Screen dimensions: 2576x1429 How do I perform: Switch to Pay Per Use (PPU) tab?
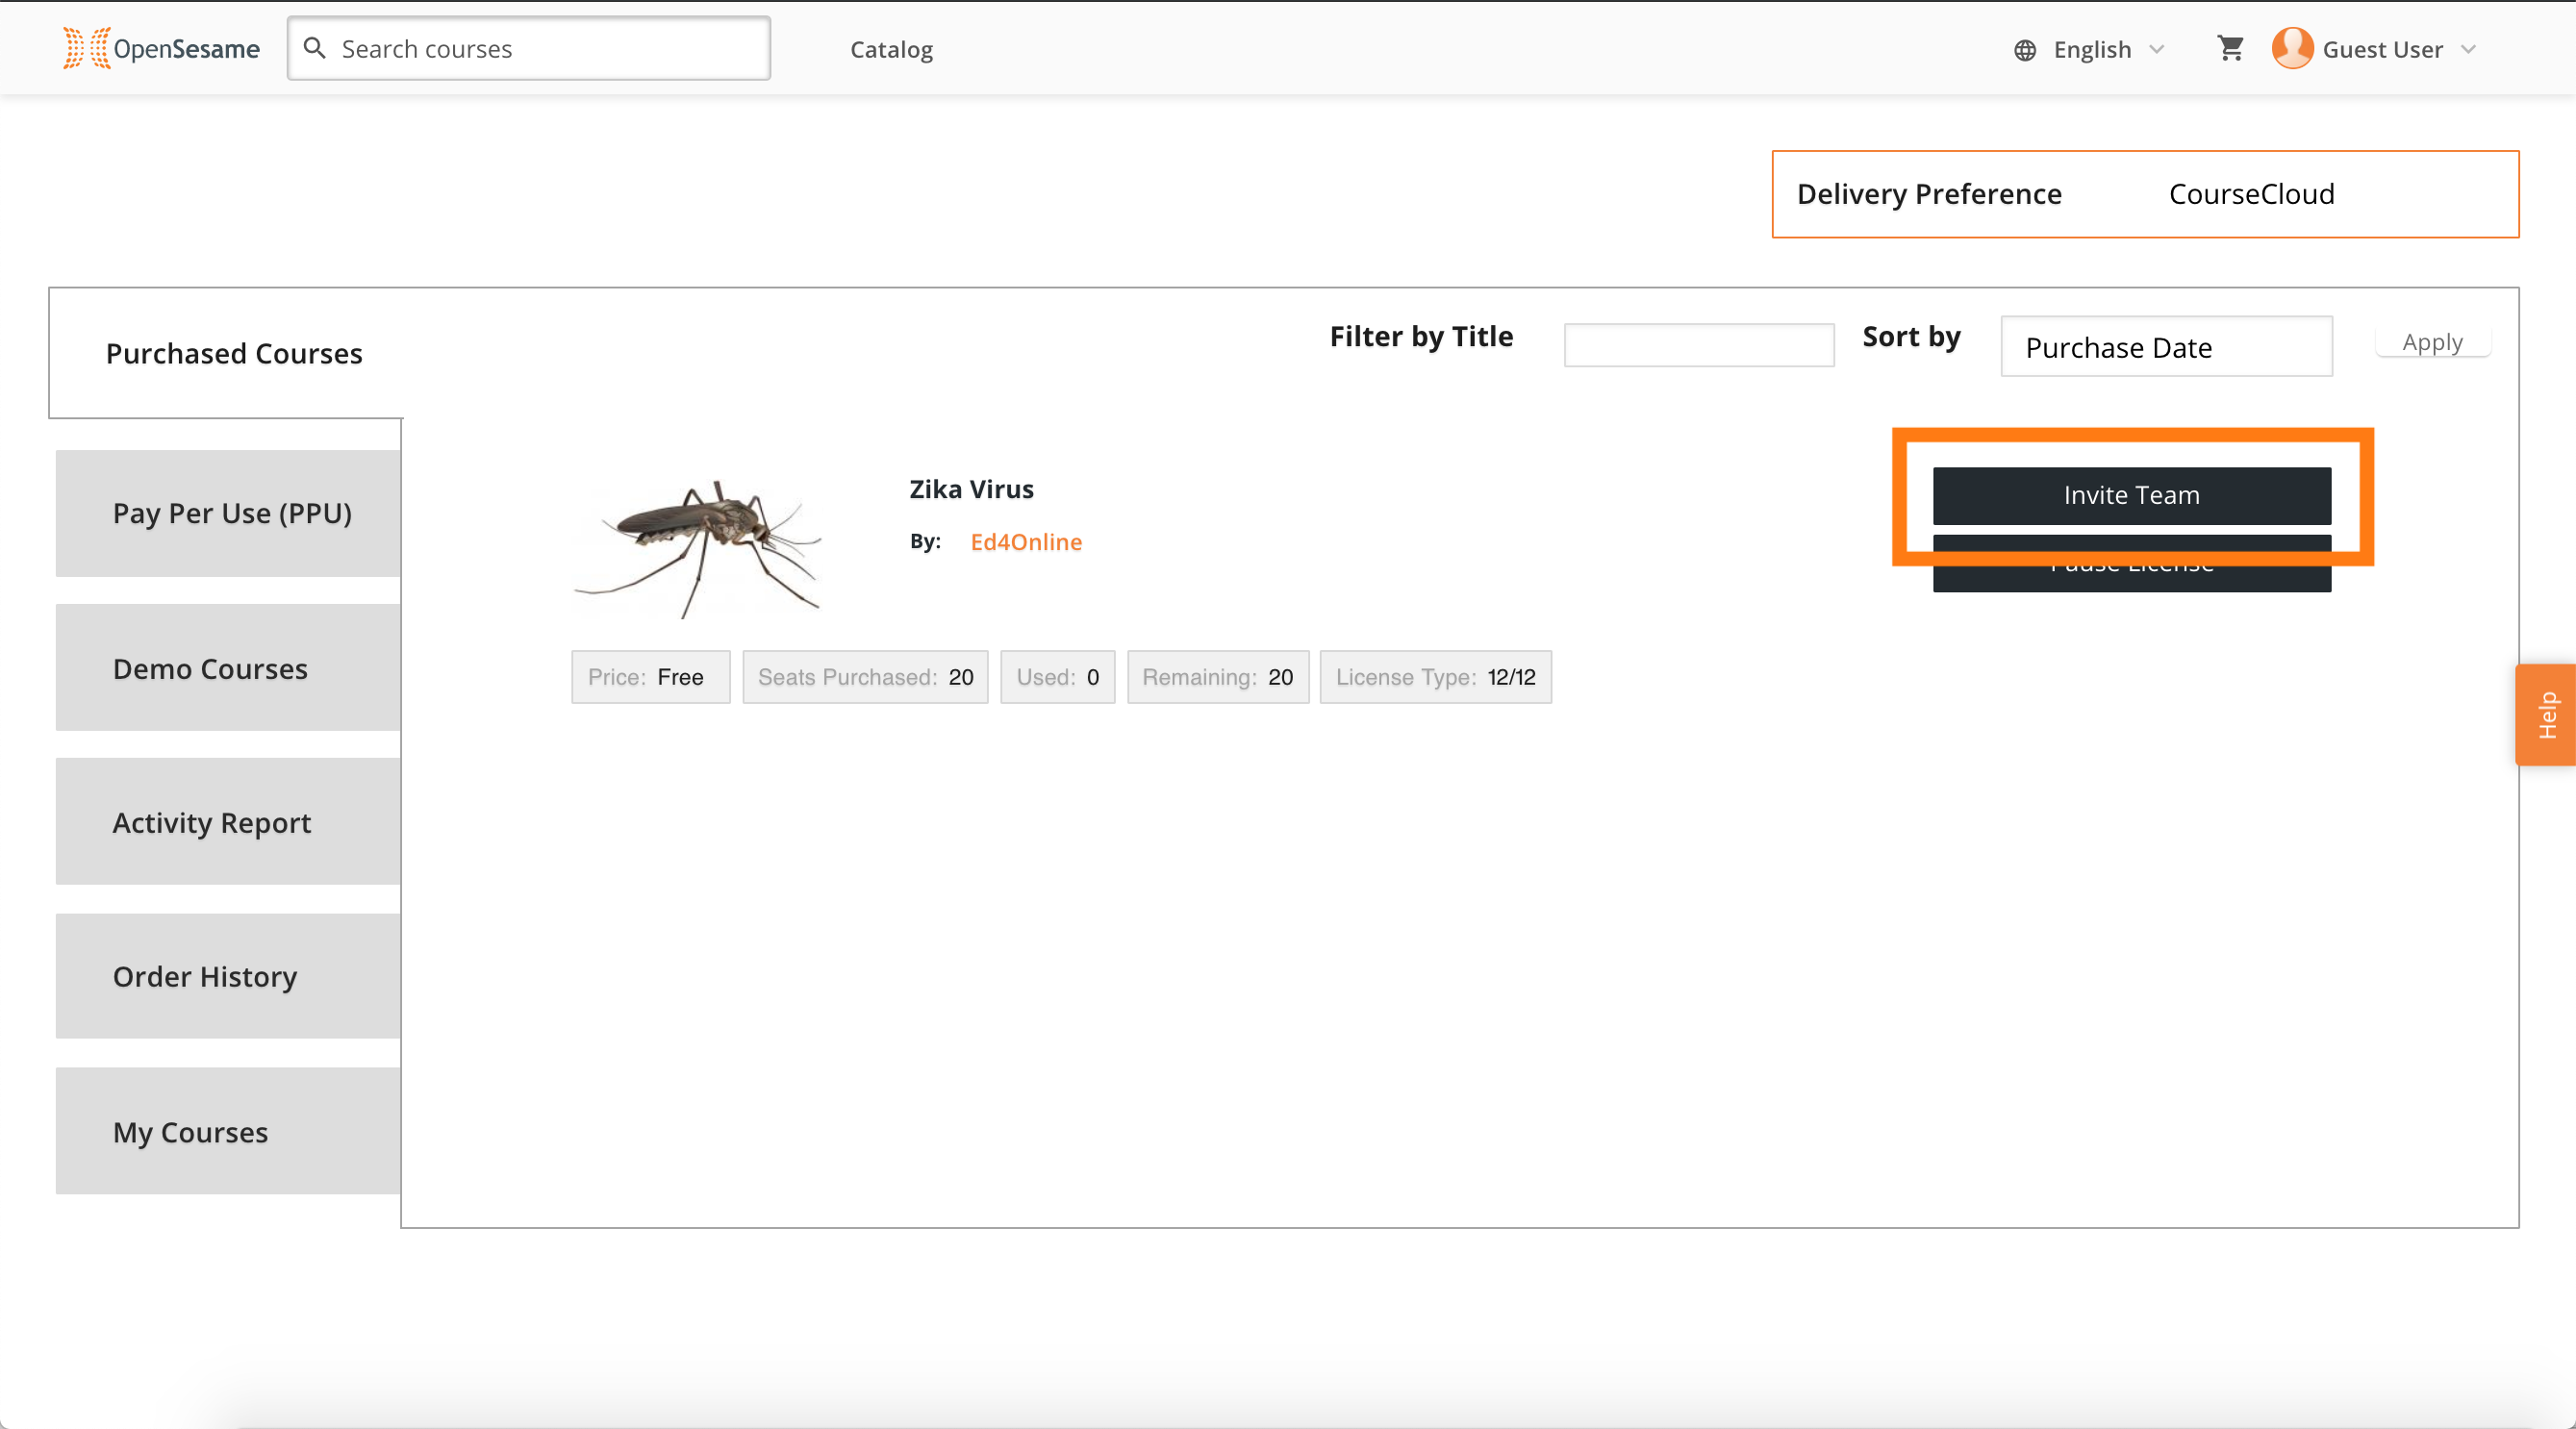click(x=228, y=513)
